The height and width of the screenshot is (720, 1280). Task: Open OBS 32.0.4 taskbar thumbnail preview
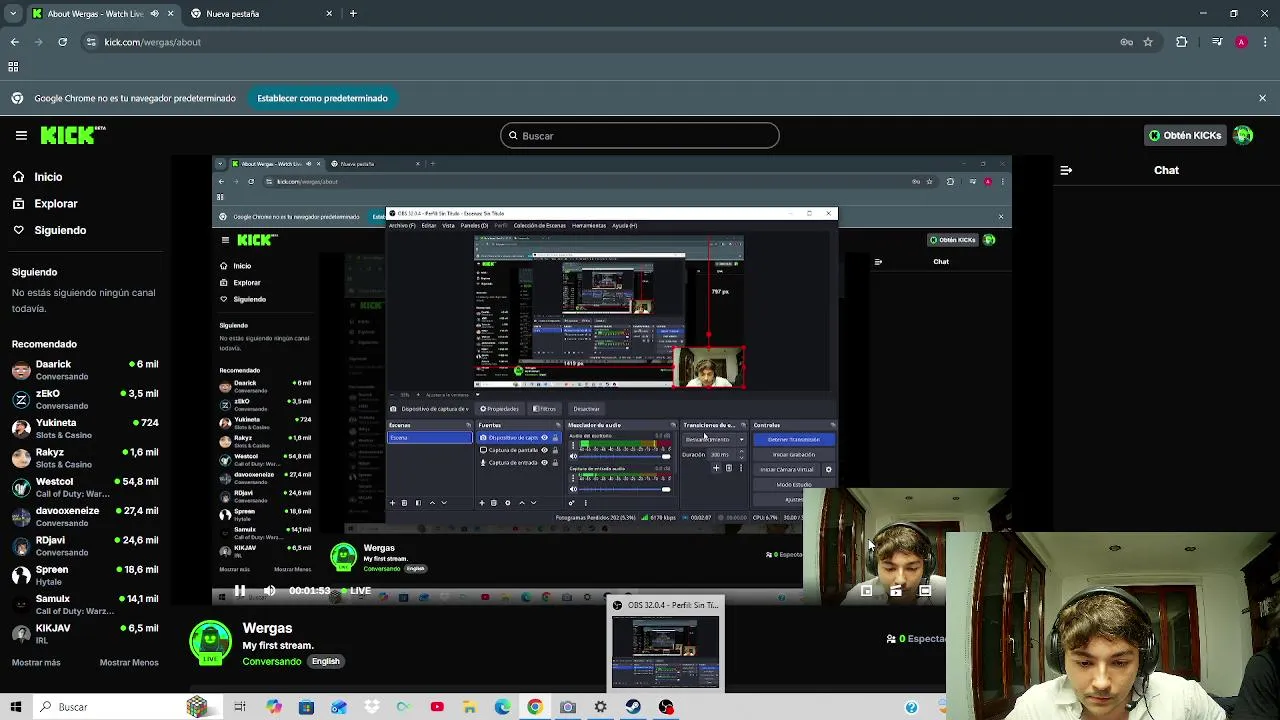[x=665, y=644]
